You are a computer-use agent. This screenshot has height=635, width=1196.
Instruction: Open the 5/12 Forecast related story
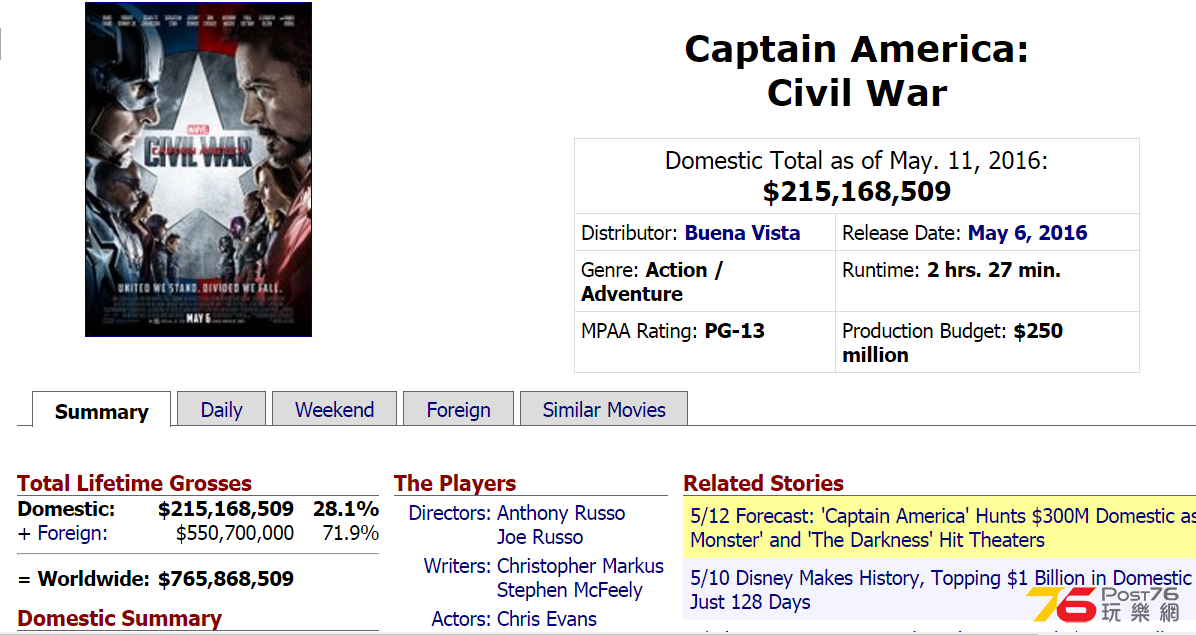940,528
